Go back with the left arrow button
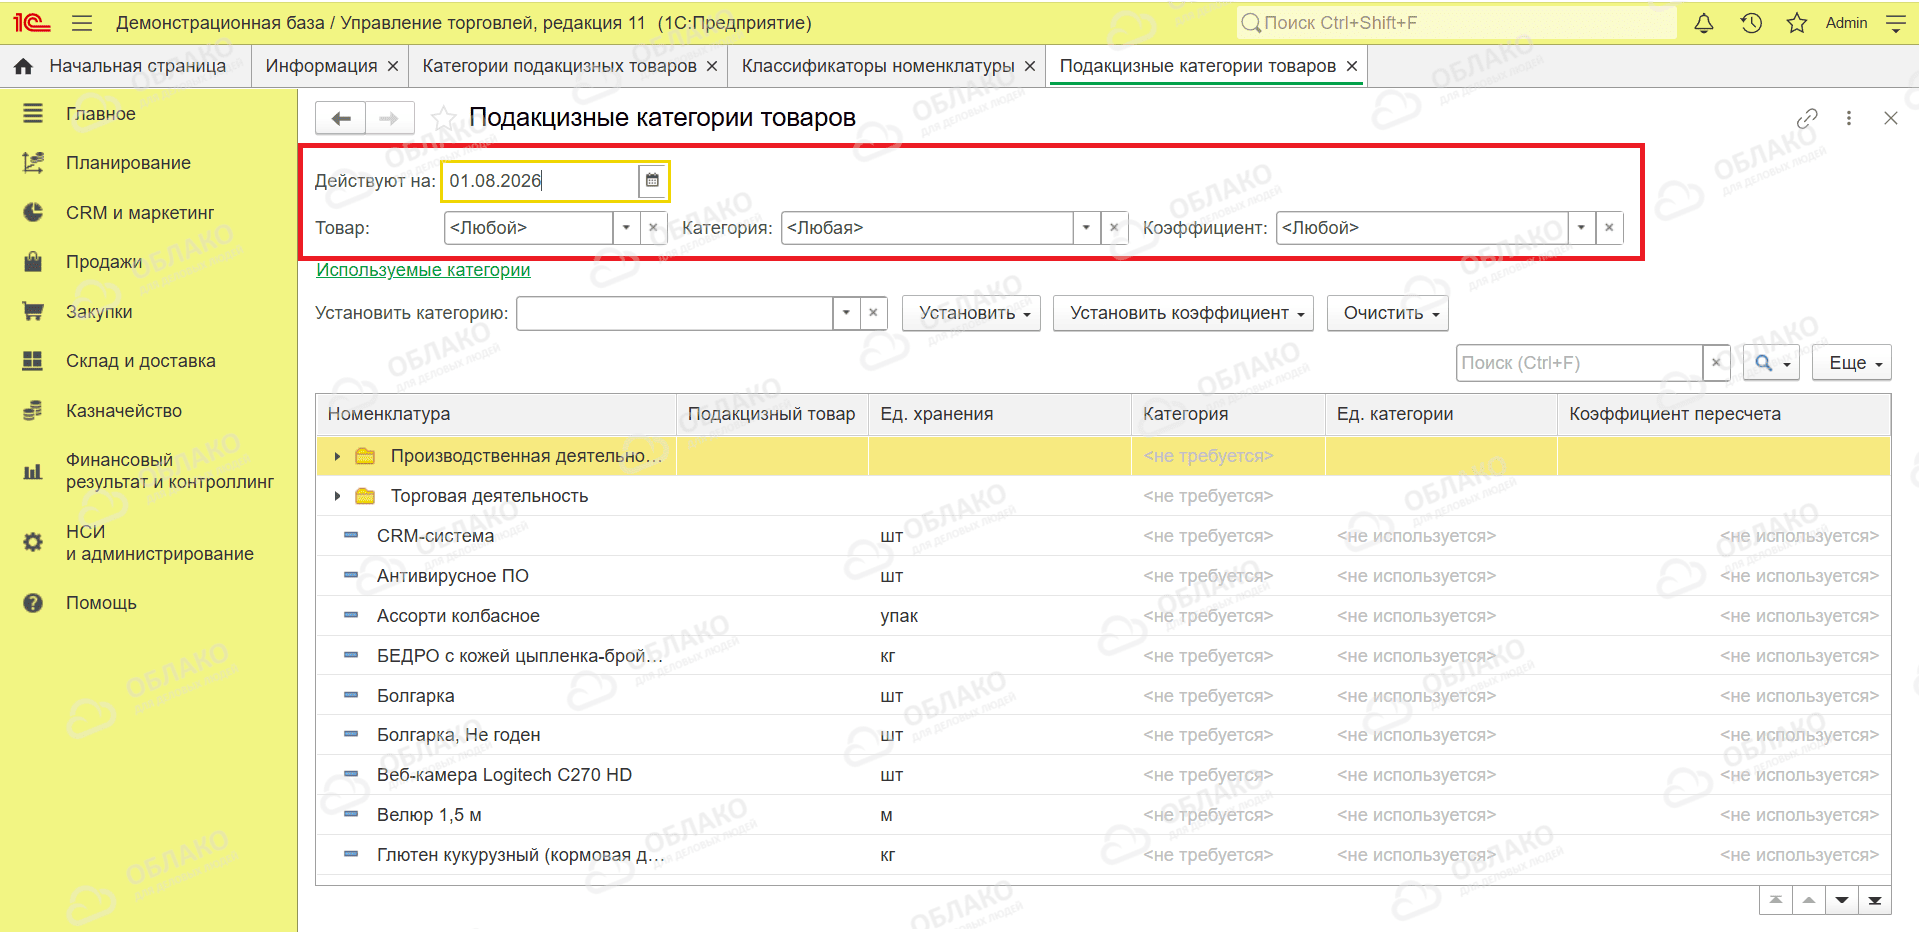1919x932 pixels. 341,118
